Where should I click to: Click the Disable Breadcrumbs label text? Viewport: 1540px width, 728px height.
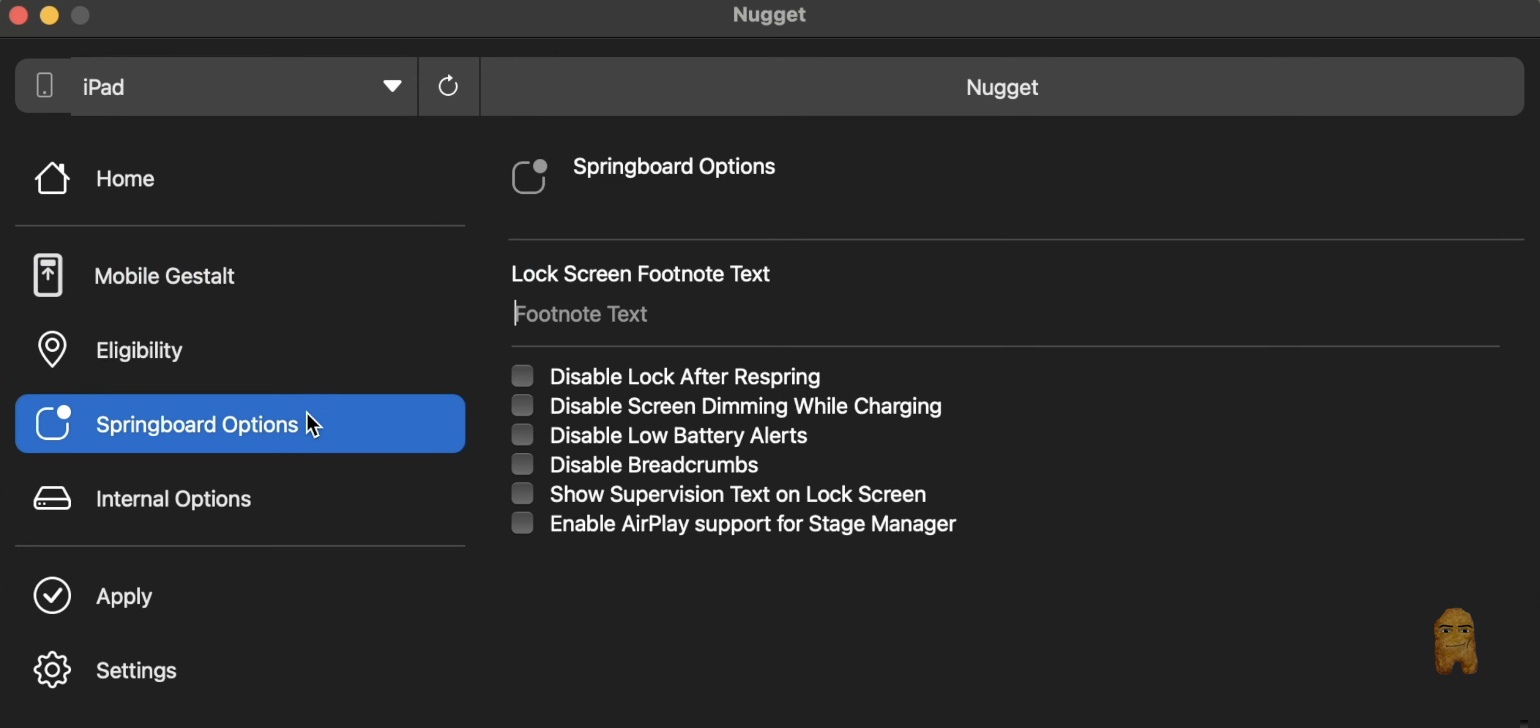pyautogui.click(x=654, y=465)
